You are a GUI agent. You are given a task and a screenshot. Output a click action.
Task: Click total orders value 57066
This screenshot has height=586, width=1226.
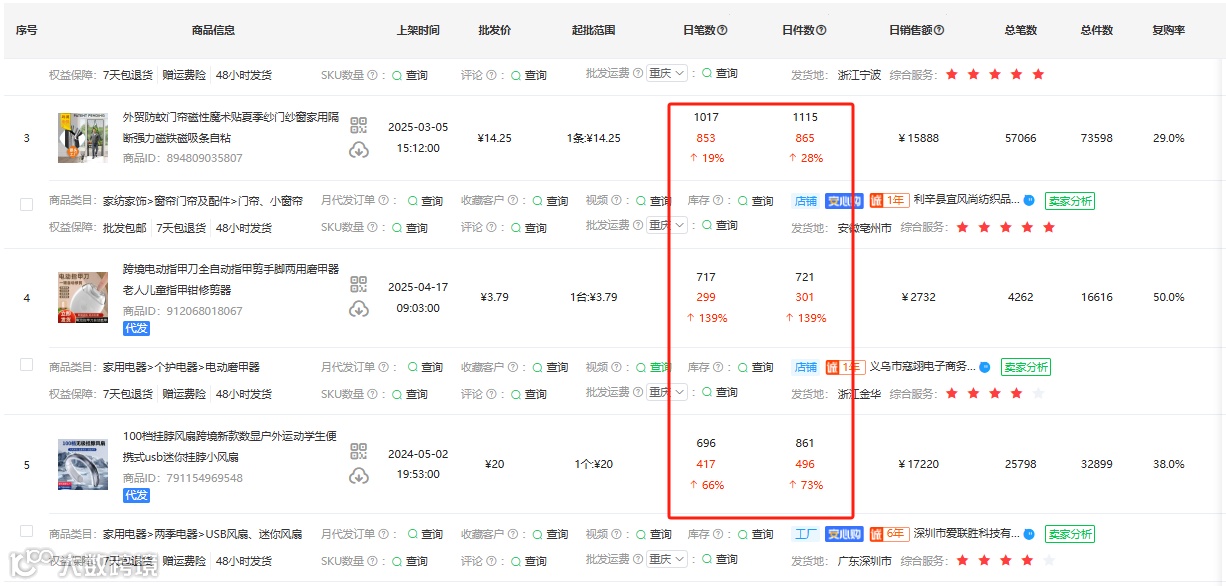pos(1021,138)
